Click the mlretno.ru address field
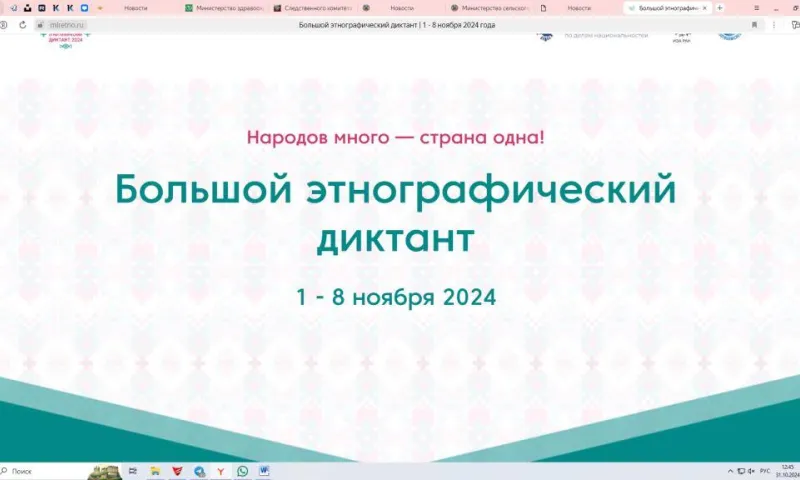Screen dimensions: 800x480 [x=66, y=24]
